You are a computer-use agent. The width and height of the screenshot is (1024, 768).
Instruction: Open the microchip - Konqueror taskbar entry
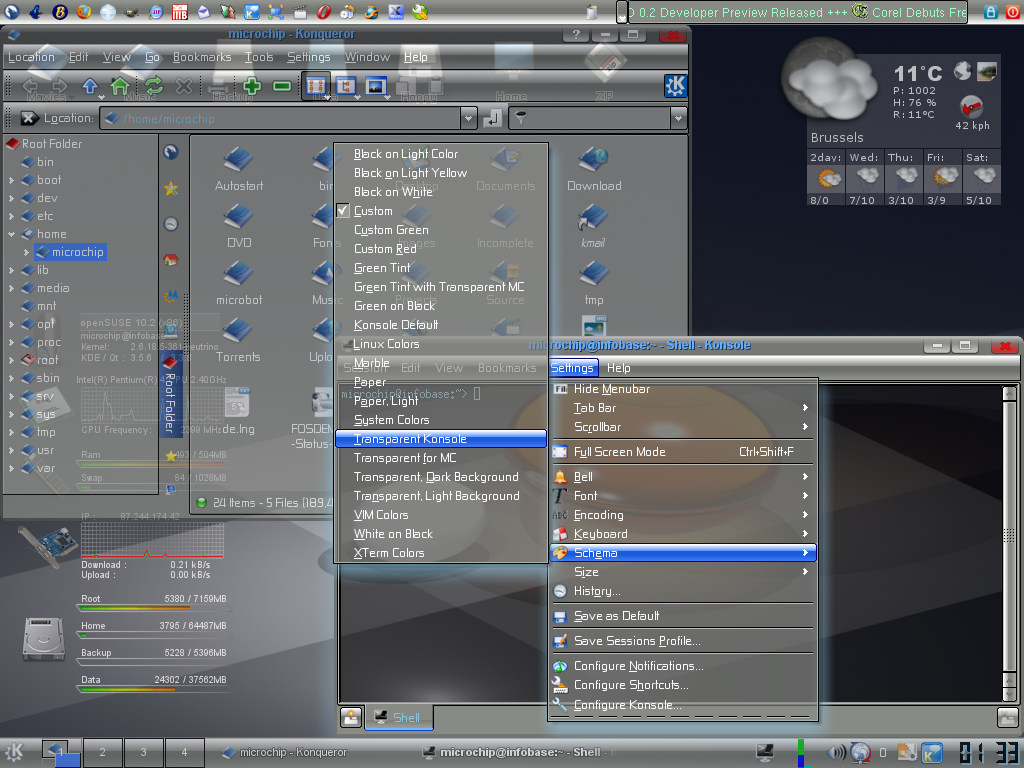[285, 752]
